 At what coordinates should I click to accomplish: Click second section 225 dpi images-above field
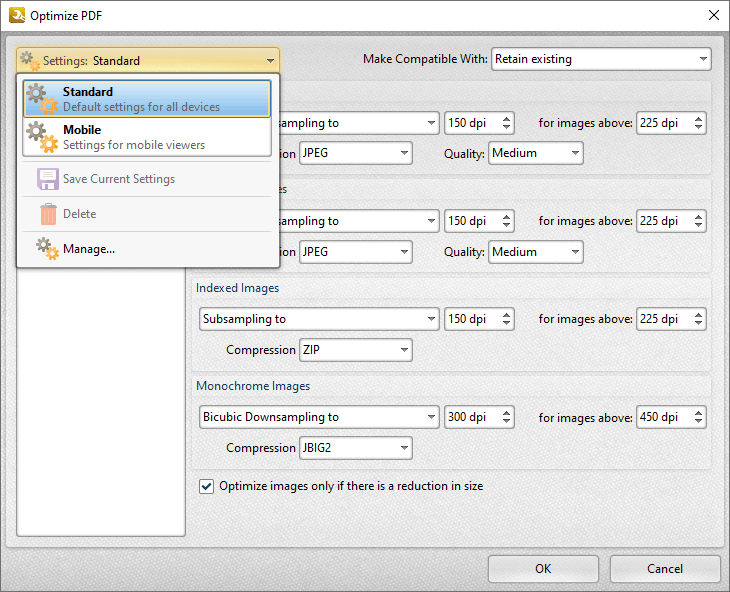click(x=671, y=221)
